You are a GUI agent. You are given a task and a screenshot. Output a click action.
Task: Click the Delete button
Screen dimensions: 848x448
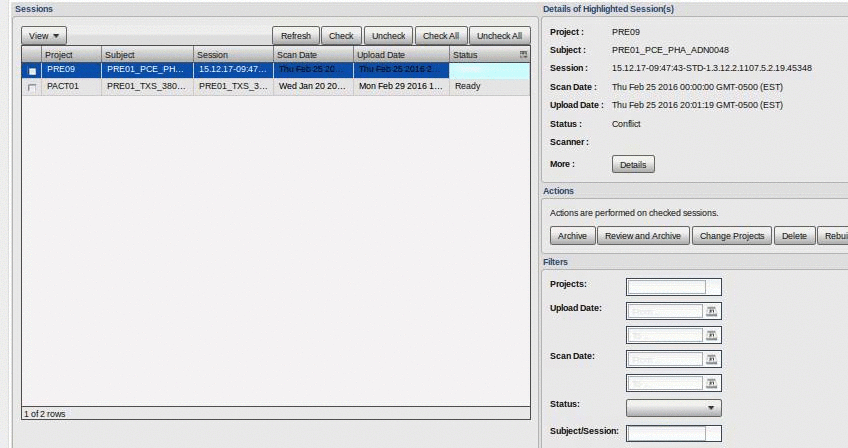(794, 236)
